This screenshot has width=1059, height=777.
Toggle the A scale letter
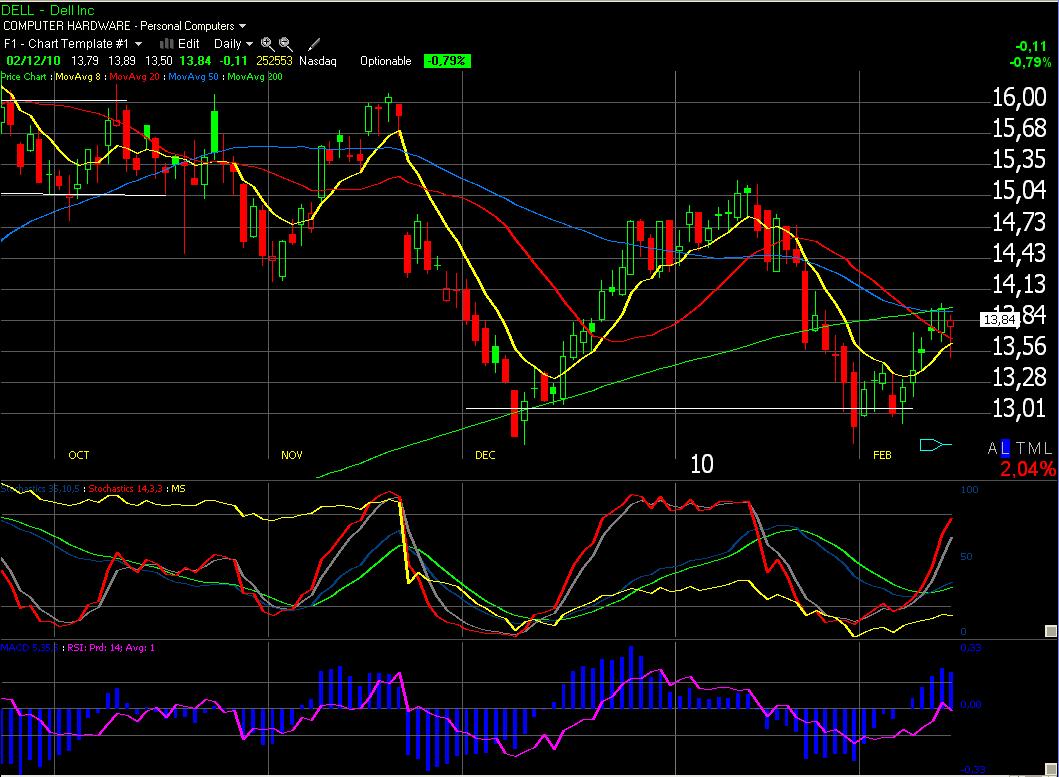tap(993, 448)
